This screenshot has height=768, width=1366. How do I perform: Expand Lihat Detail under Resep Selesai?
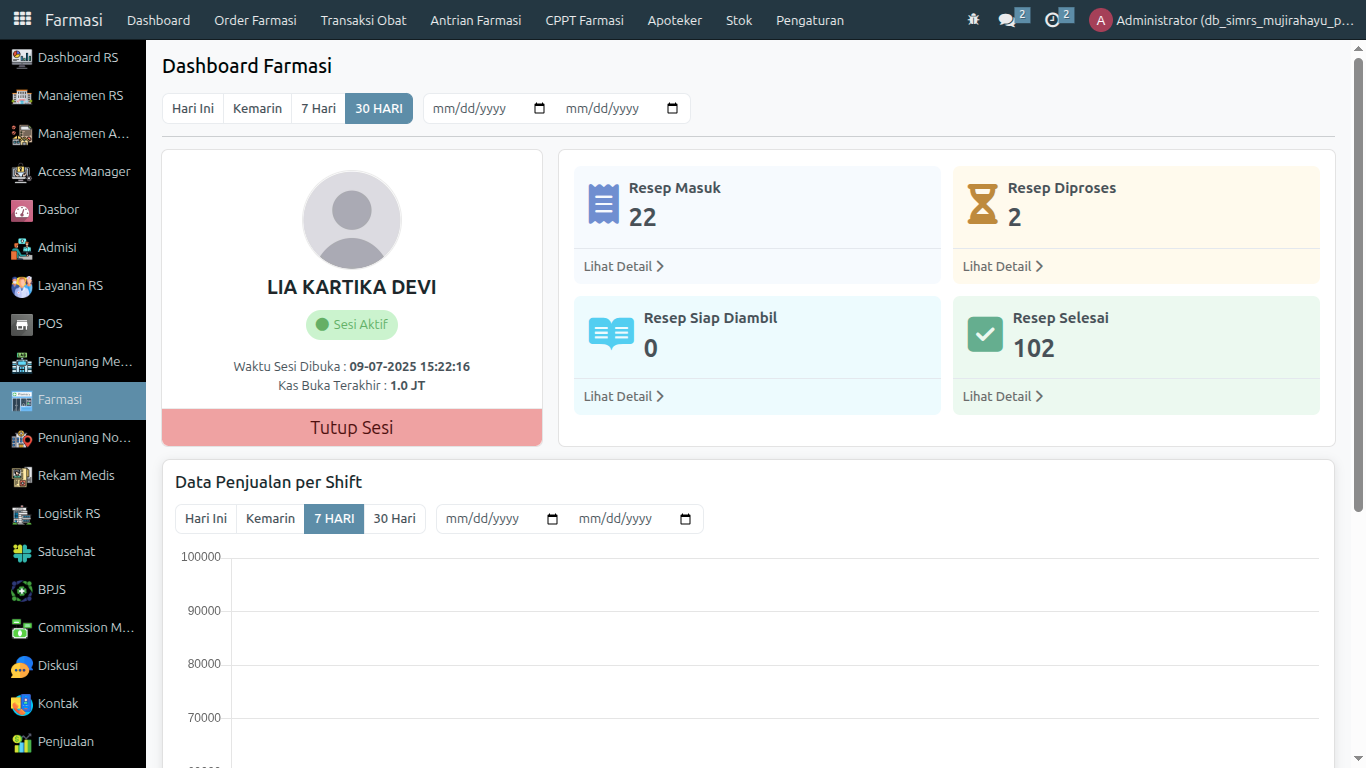(x=1002, y=397)
